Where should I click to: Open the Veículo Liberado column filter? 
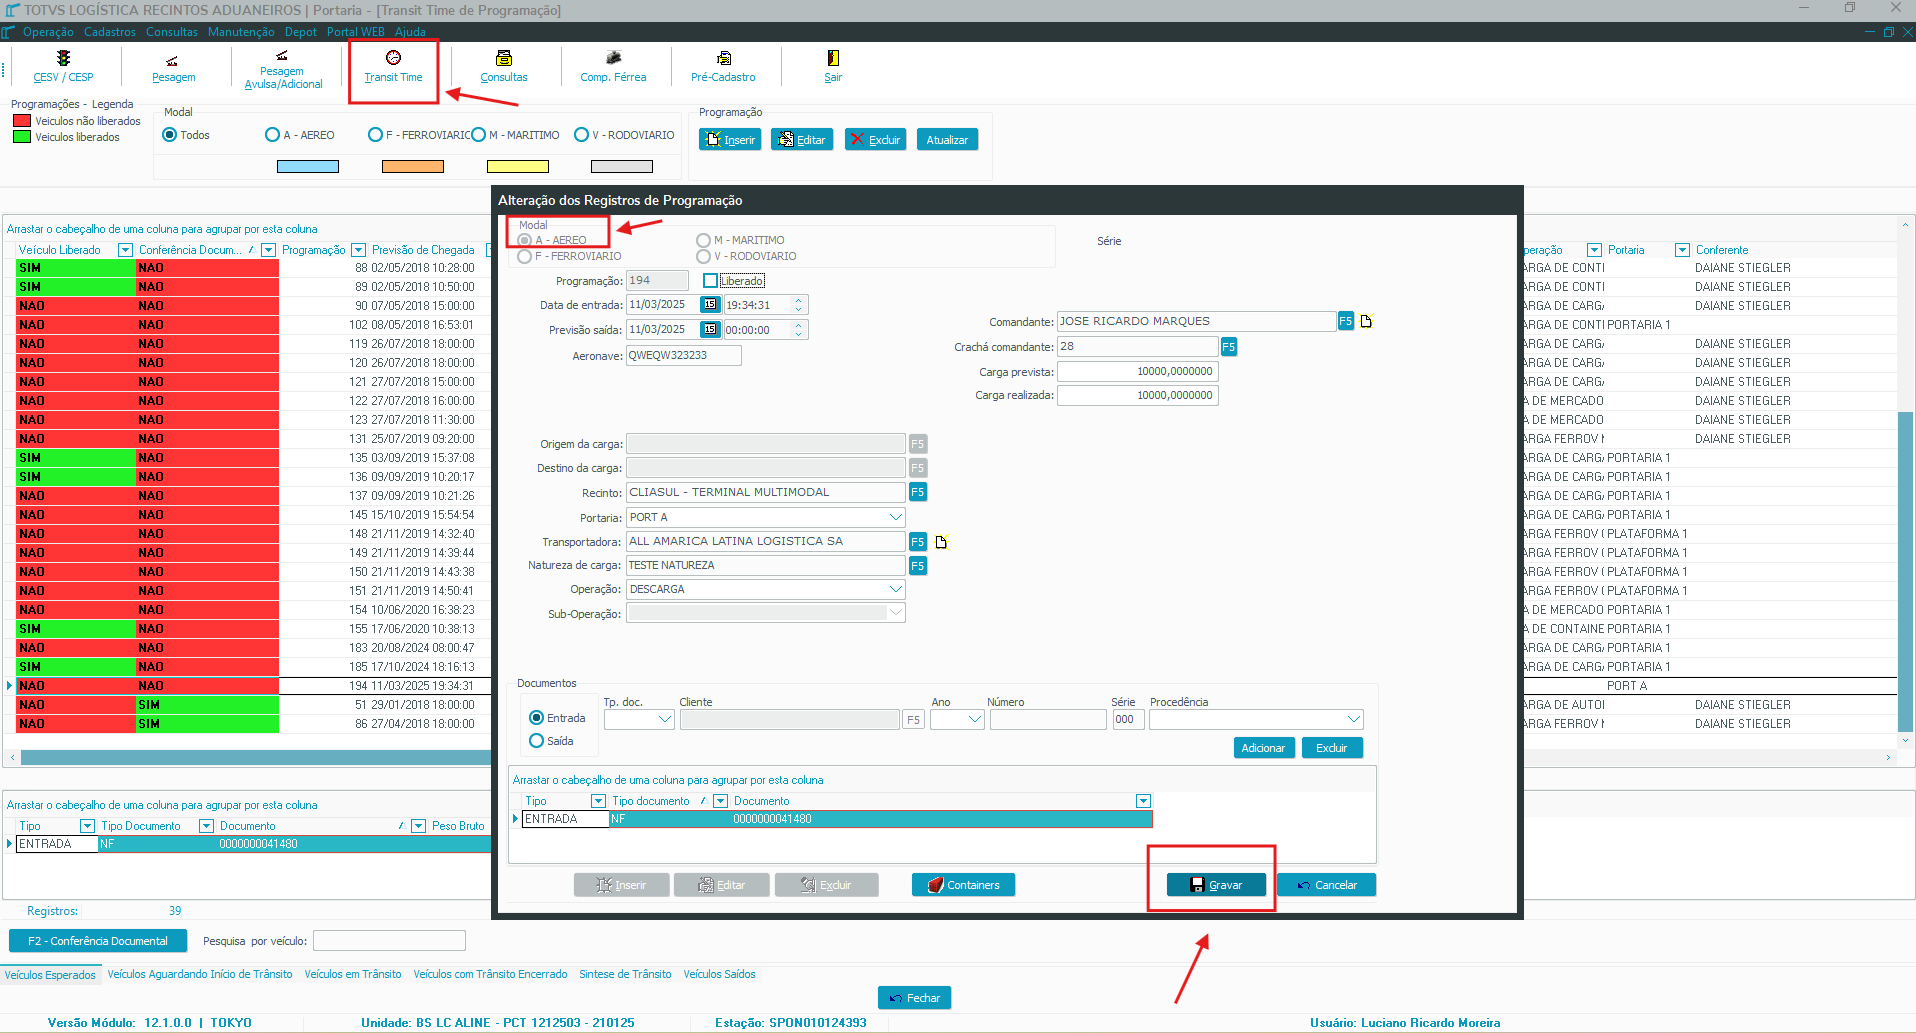[x=125, y=250]
